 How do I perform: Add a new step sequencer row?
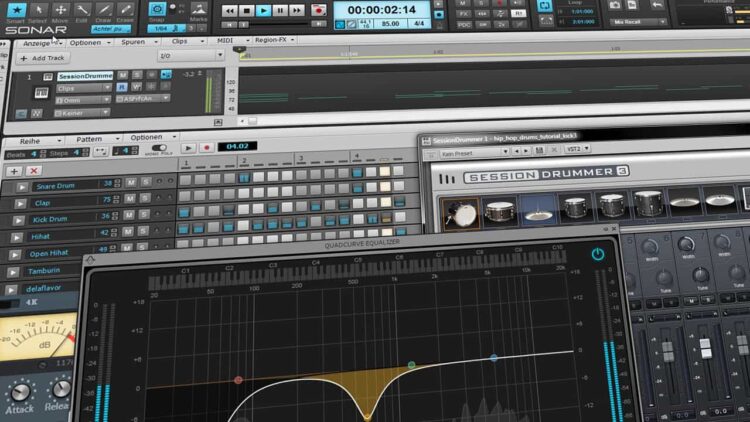tap(14, 172)
